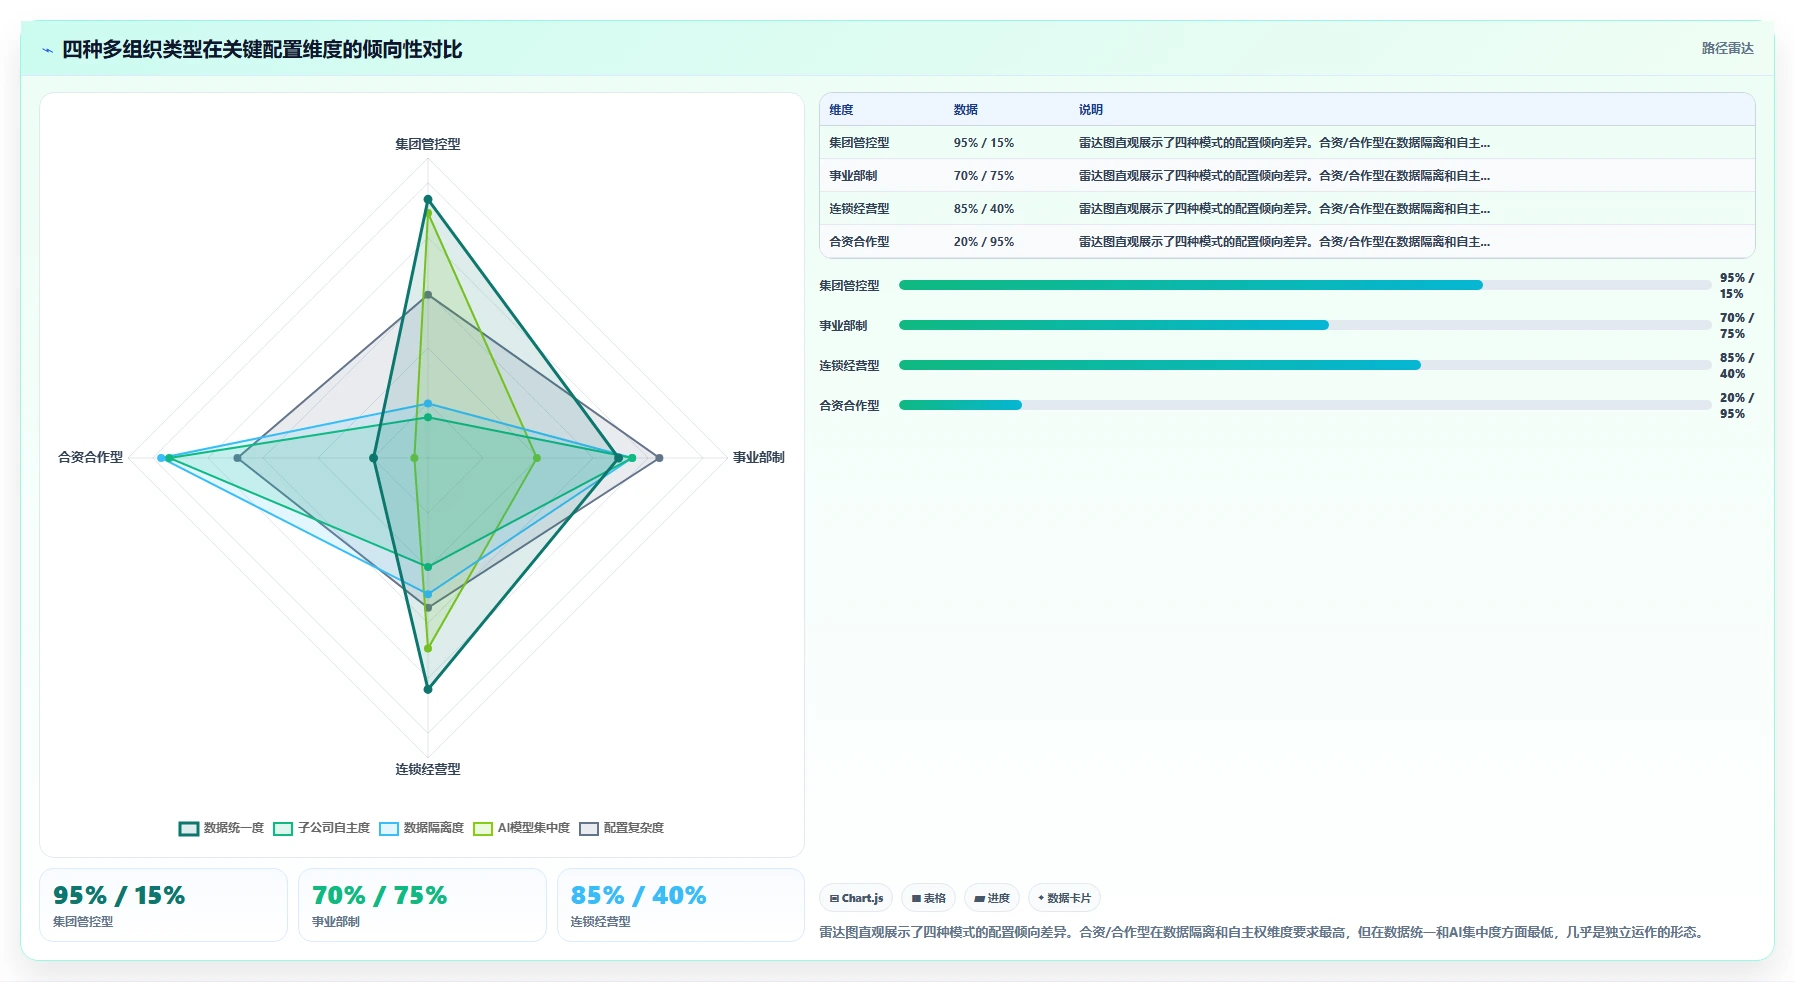Toggle the 数据统一度 legend series
1795x982 pixels.
pos(221,828)
